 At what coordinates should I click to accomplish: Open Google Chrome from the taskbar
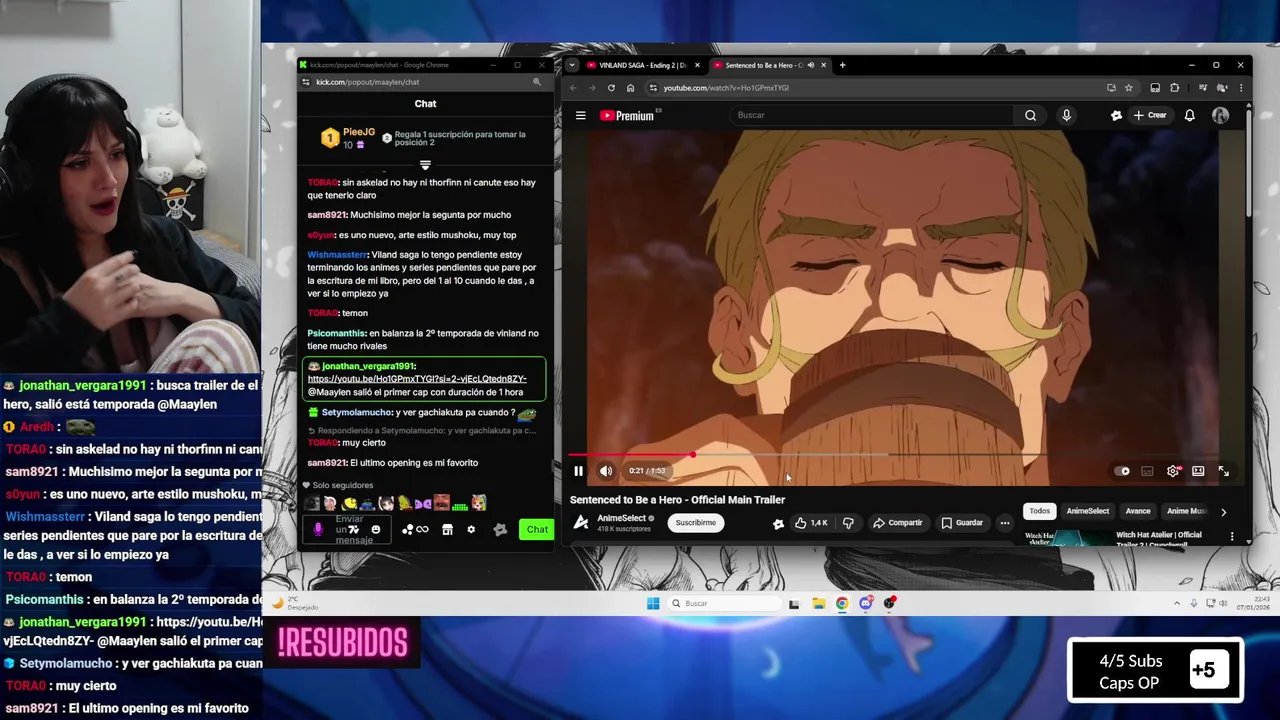tap(842, 603)
